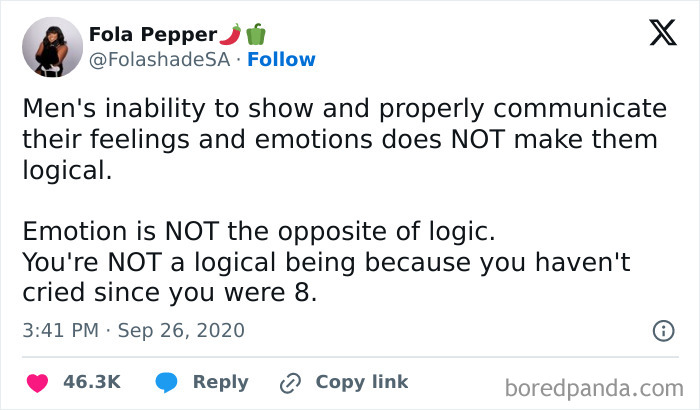
Task: Click the @FolashadeSA handle
Action: (x=160, y=59)
